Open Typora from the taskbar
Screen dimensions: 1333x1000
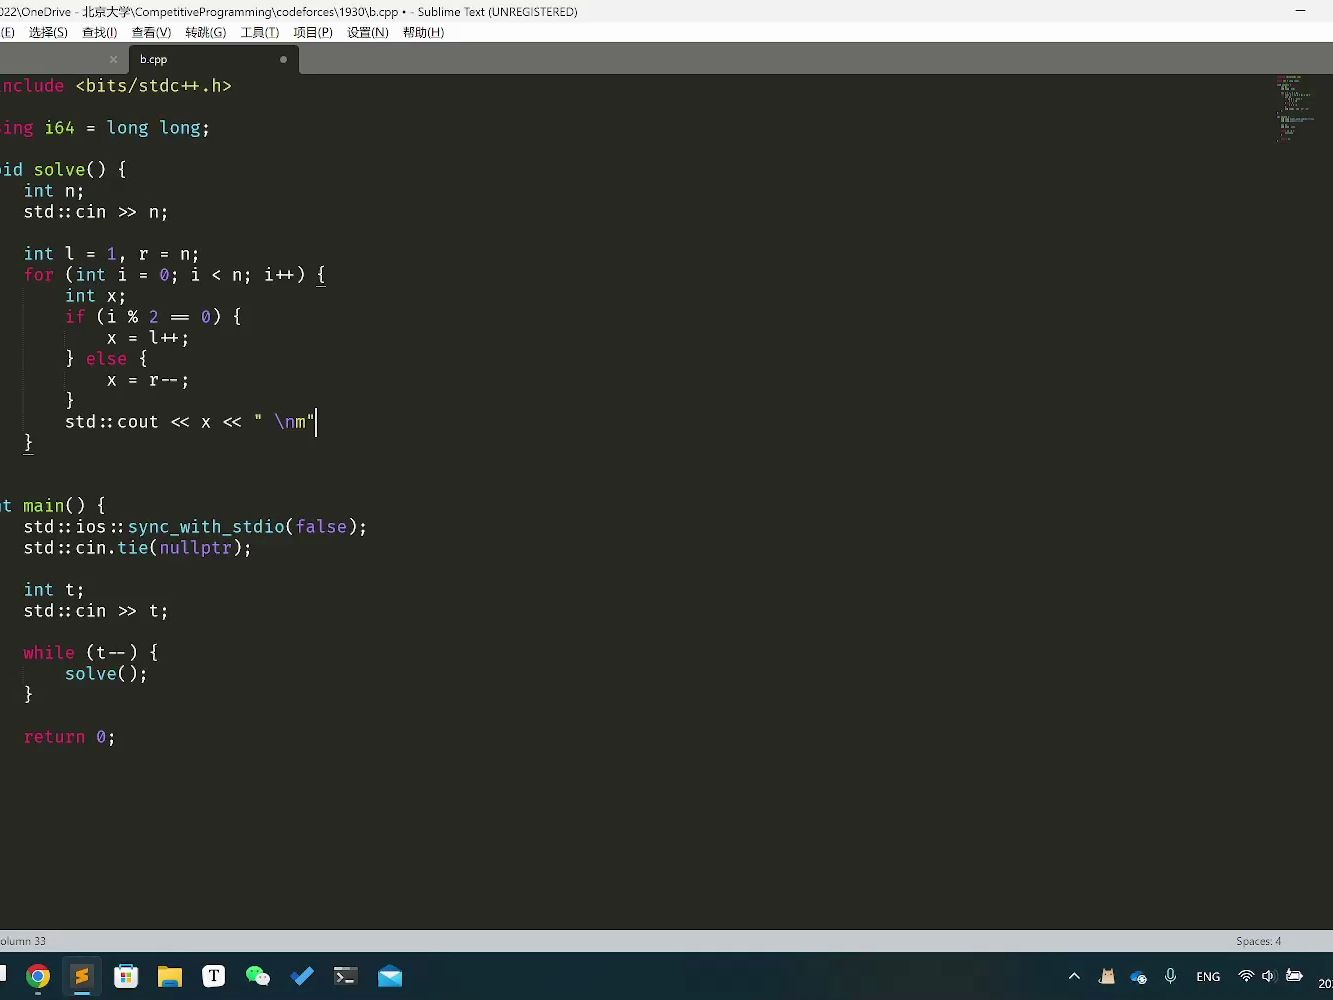click(214, 977)
